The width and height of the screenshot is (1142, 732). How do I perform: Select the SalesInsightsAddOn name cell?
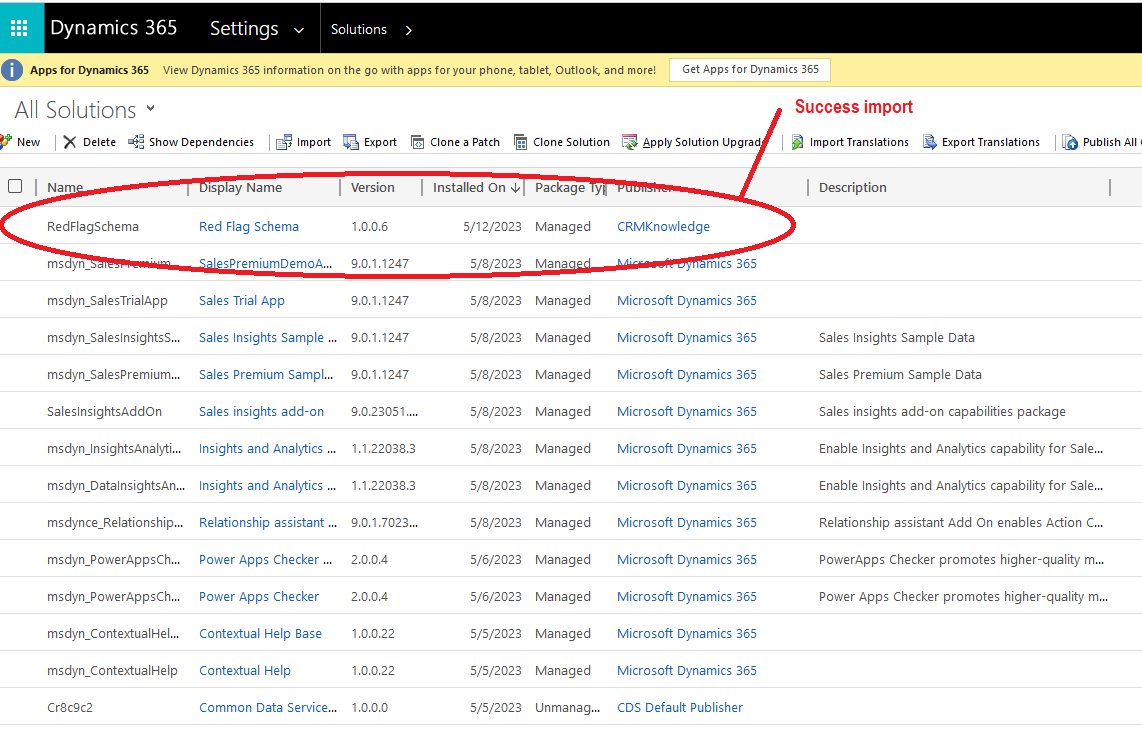pyautogui.click(x=105, y=412)
